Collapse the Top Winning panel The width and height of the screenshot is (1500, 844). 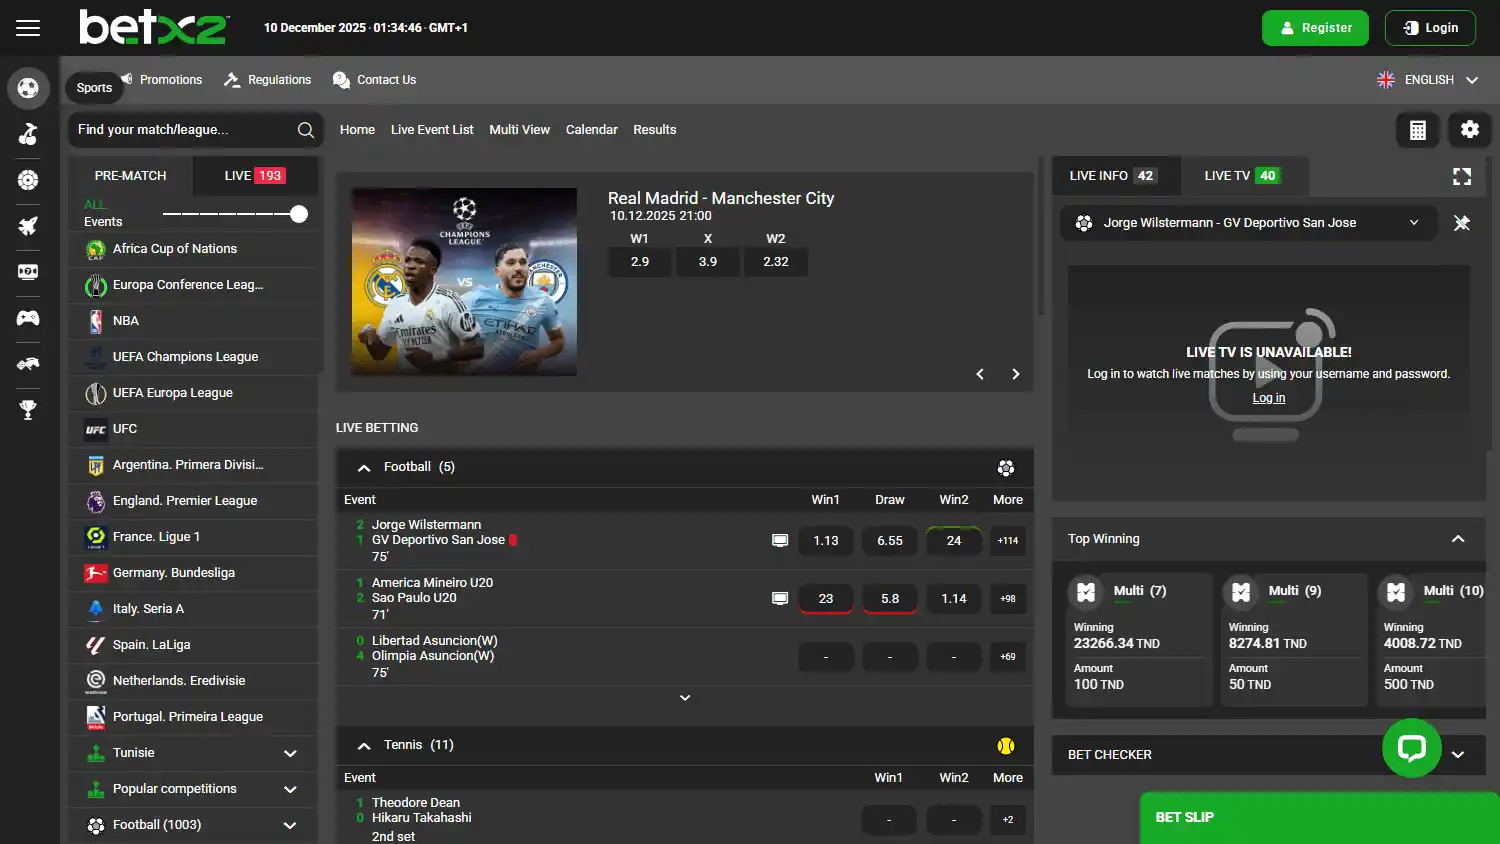coord(1458,539)
